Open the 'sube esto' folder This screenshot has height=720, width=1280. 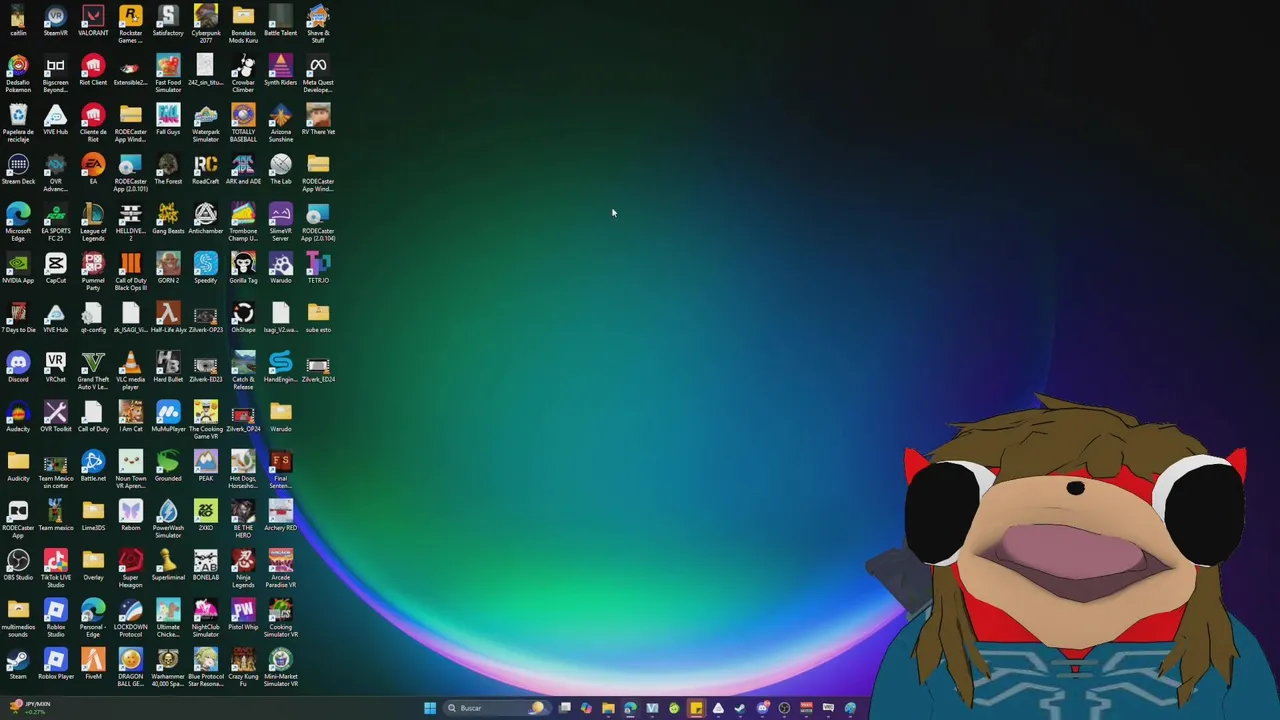coord(318,318)
